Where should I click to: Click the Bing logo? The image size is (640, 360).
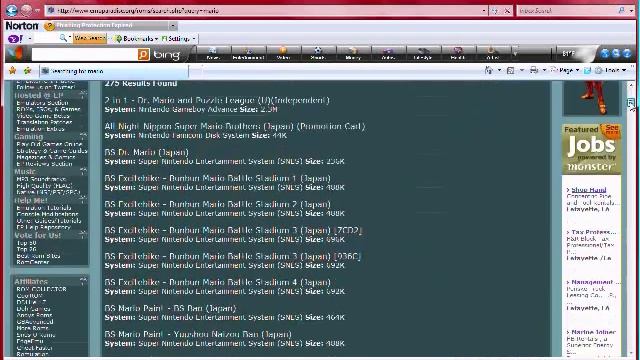click(167, 55)
